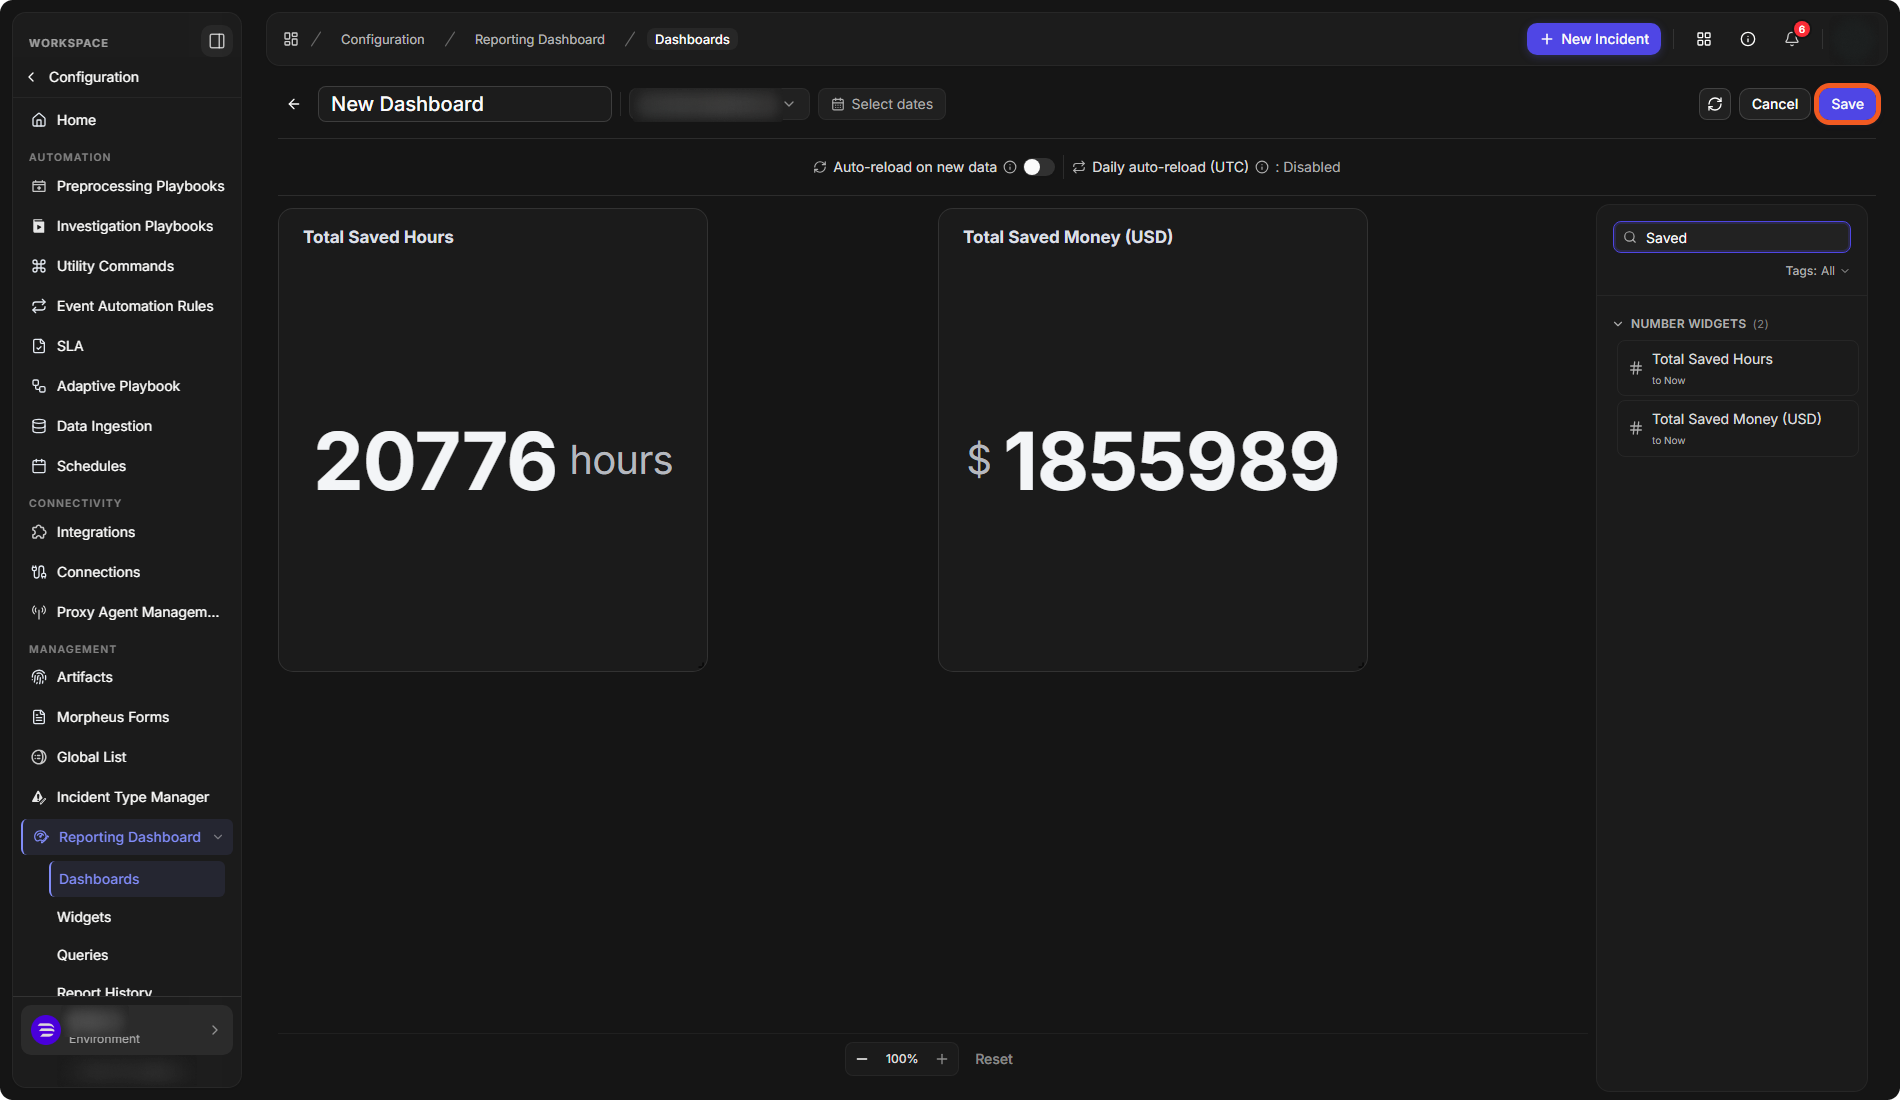1900x1100 pixels.
Task: Click the Global List icon
Action: point(39,757)
